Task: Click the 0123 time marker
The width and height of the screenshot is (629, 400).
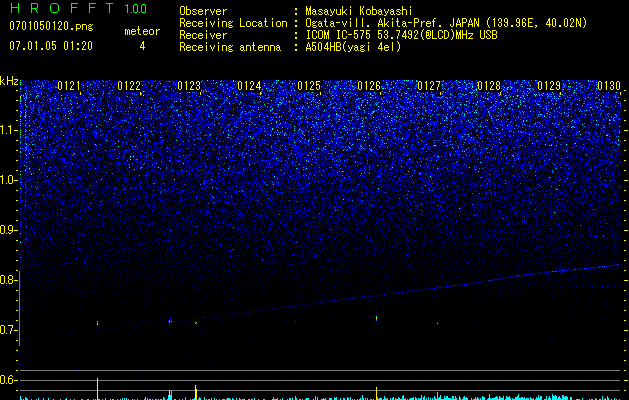Action: click(x=189, y=86)
